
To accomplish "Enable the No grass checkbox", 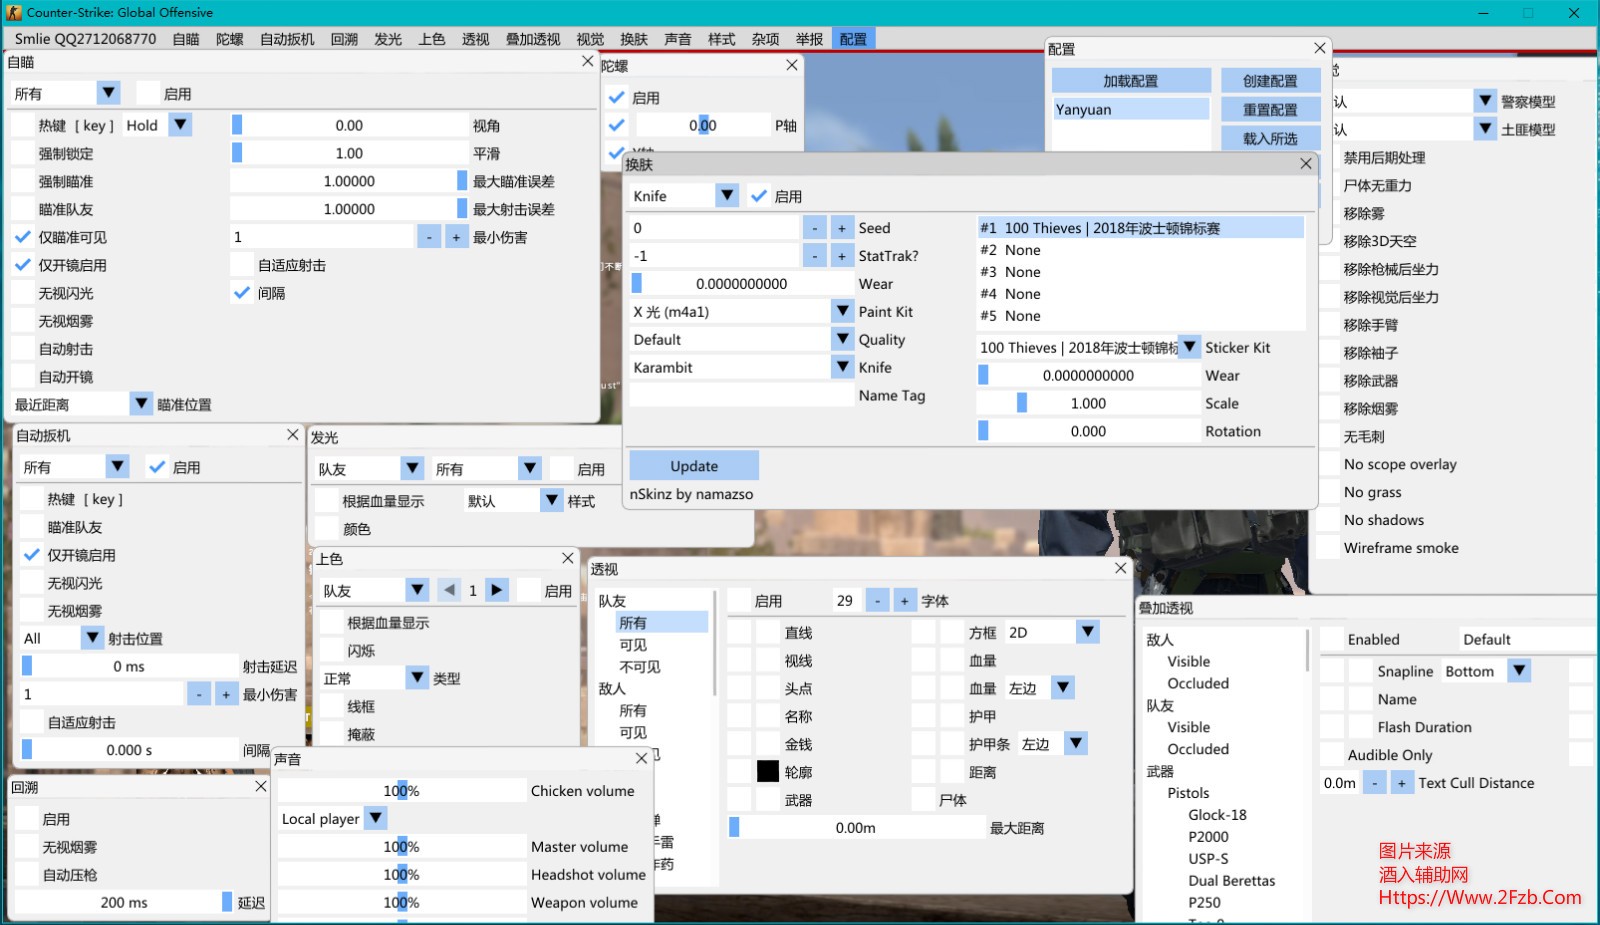I will pos(1328,492).
